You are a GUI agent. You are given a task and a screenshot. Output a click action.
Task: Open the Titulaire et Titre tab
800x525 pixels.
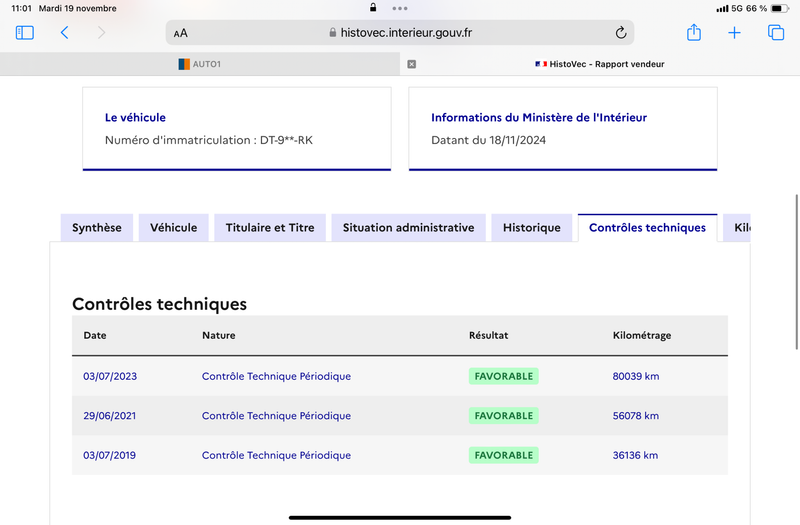click(x=270, y=228)
